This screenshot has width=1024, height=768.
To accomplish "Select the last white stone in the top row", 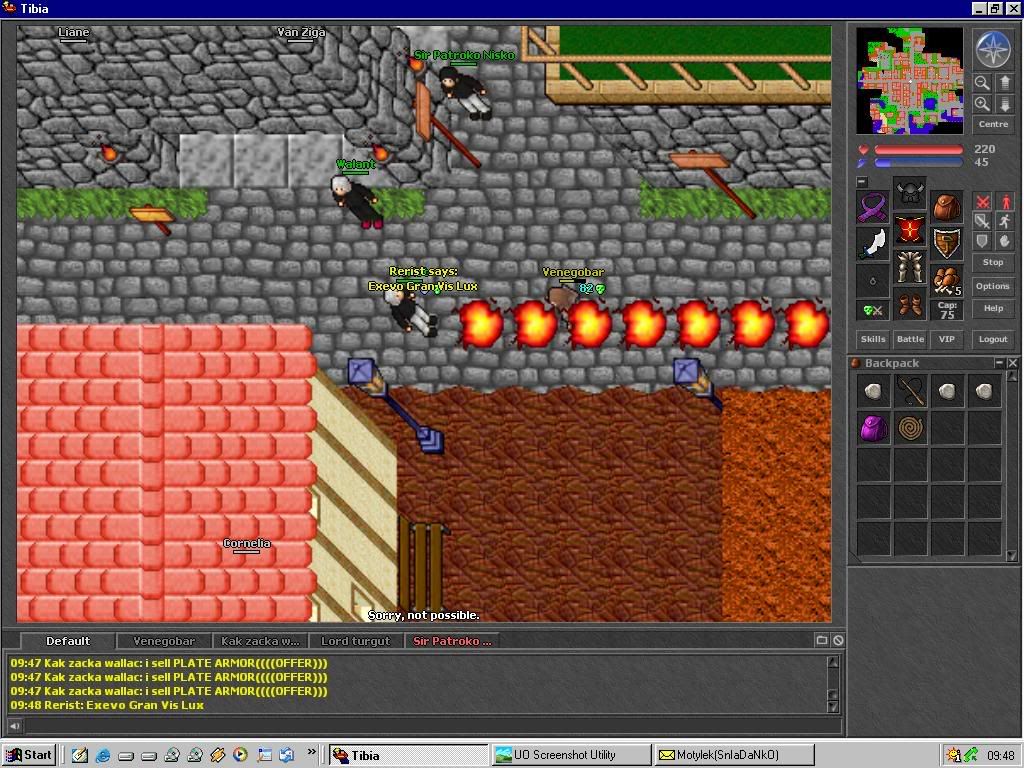I will pyautogui.click(x=984, y=391).
